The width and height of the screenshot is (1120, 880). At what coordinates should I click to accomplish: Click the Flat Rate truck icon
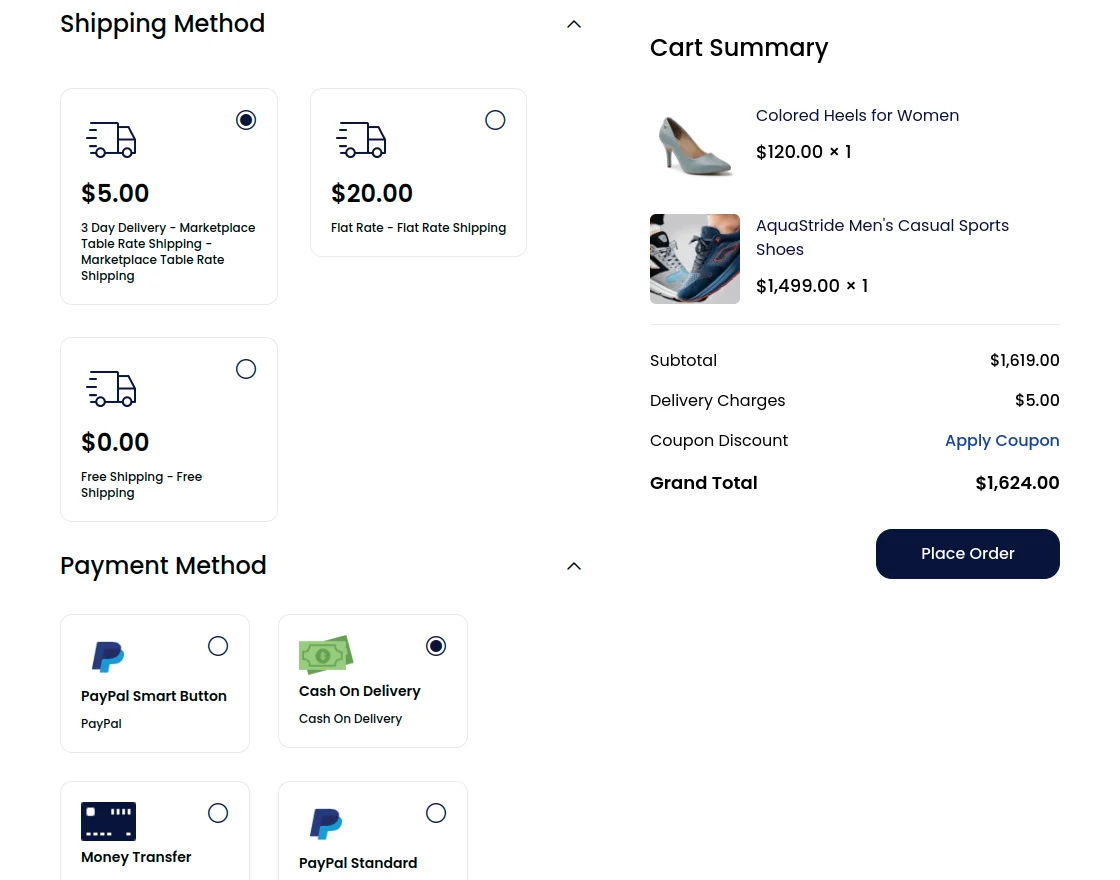click(361, 140)
